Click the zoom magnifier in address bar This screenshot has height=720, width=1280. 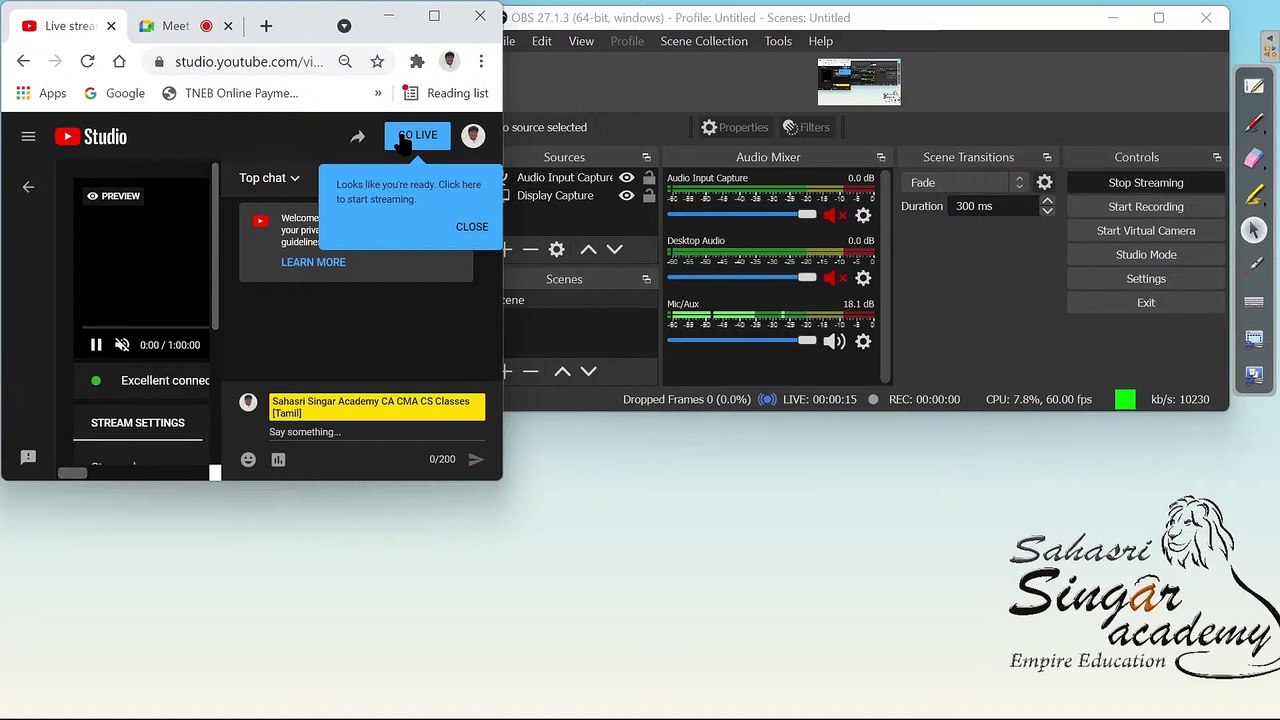[x=345, y=62]
